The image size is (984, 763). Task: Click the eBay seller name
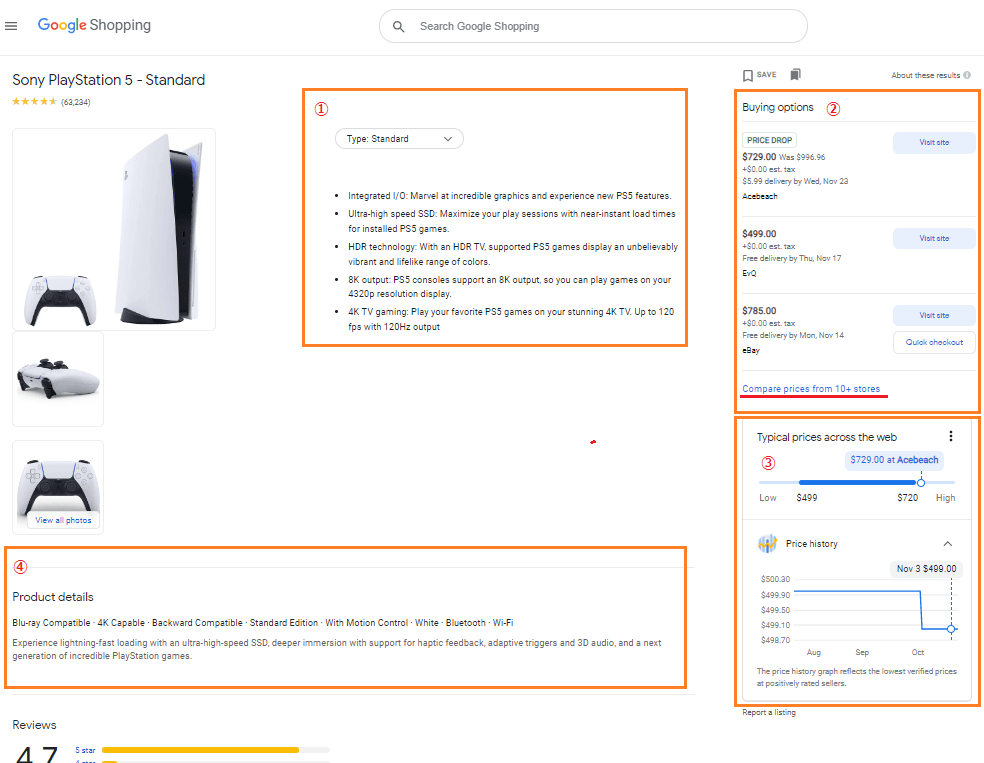coord(751,351)
